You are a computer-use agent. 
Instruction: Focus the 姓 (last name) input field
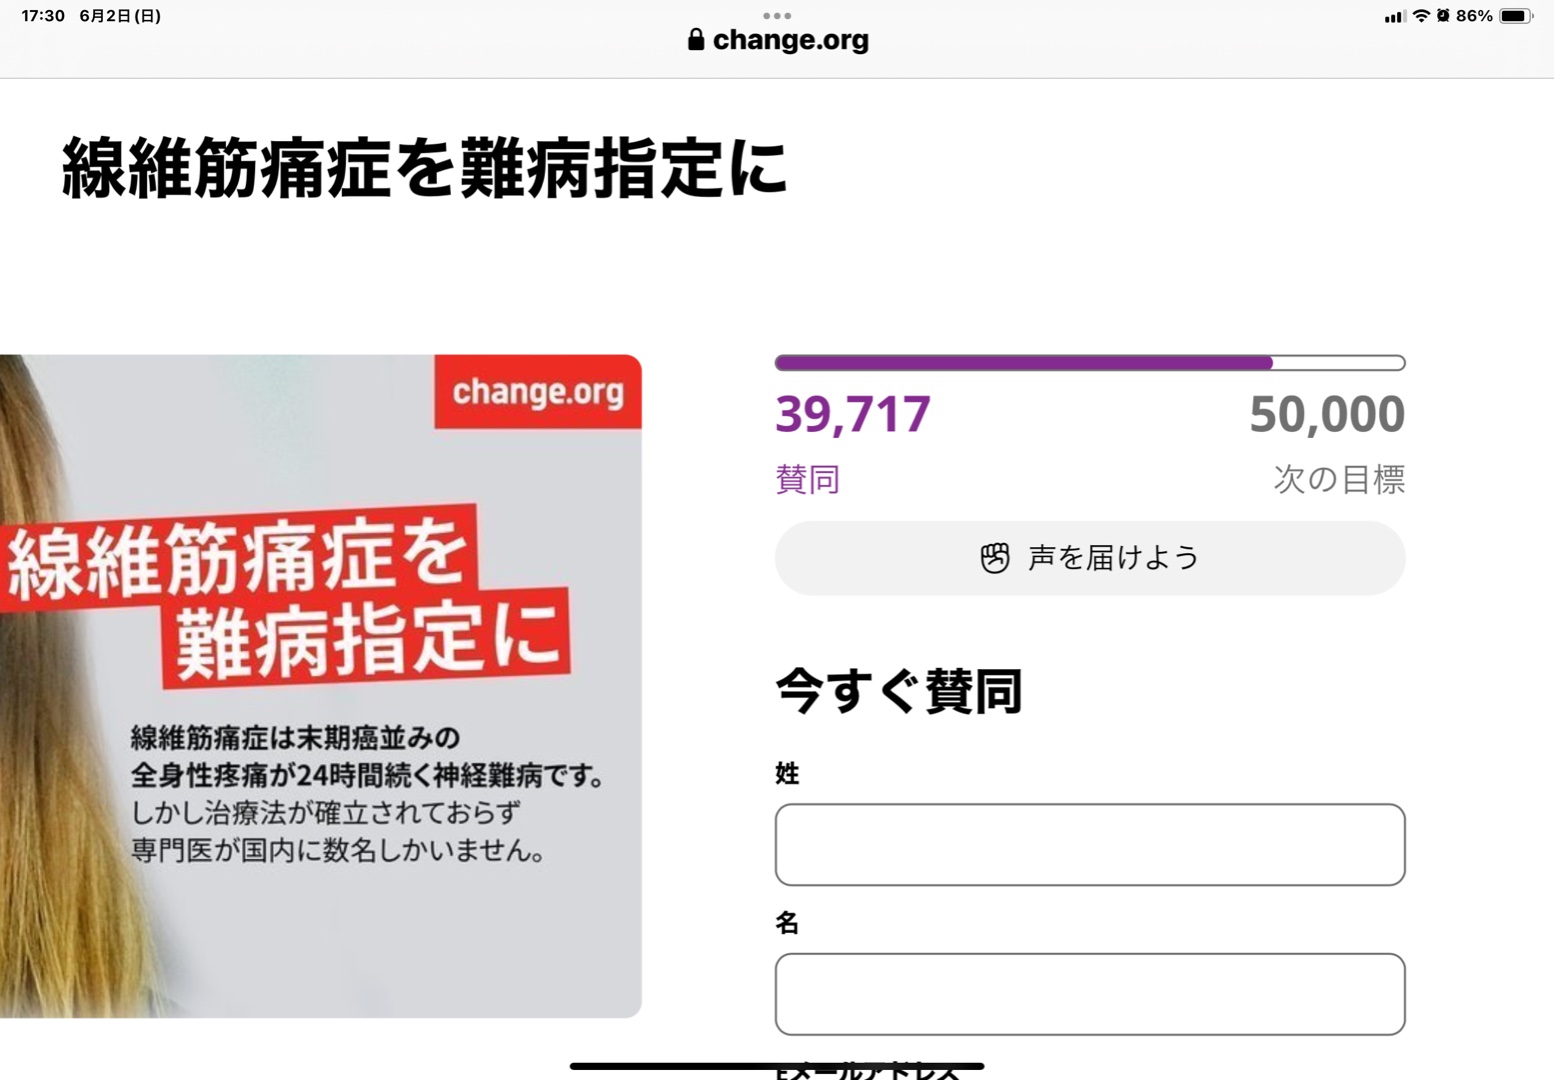(x=1089, y=844)
